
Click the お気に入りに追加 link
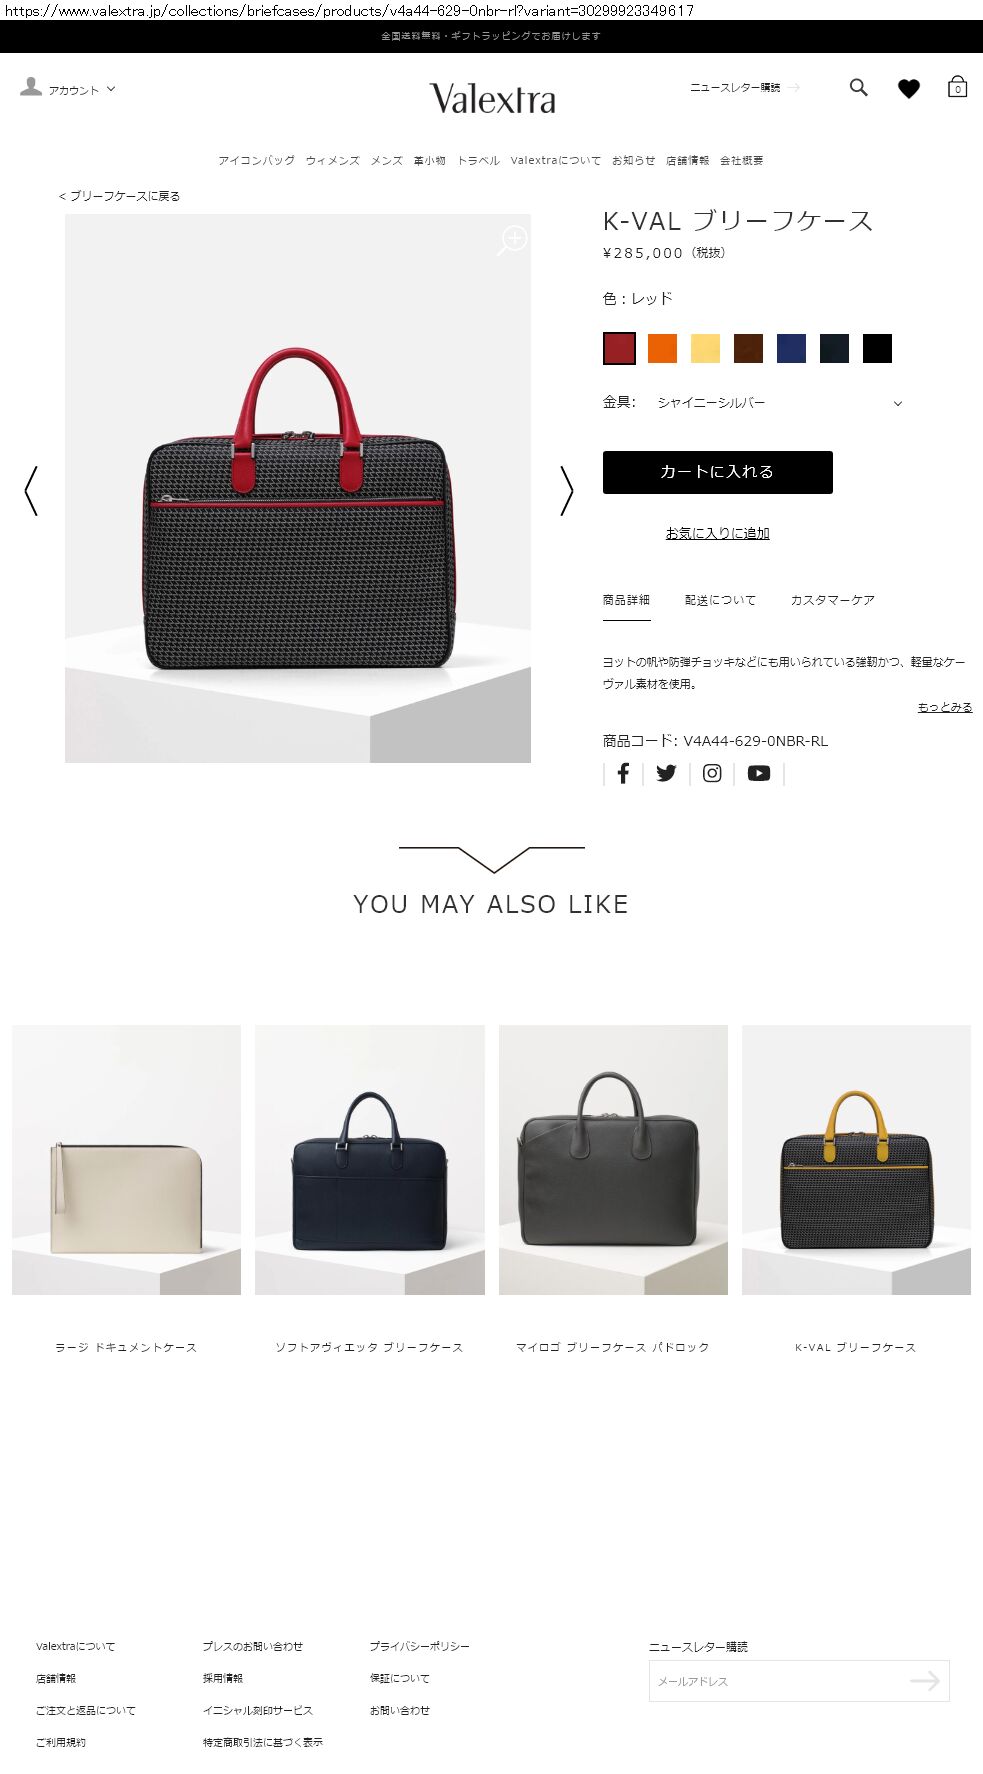click(x=717, y=533)
